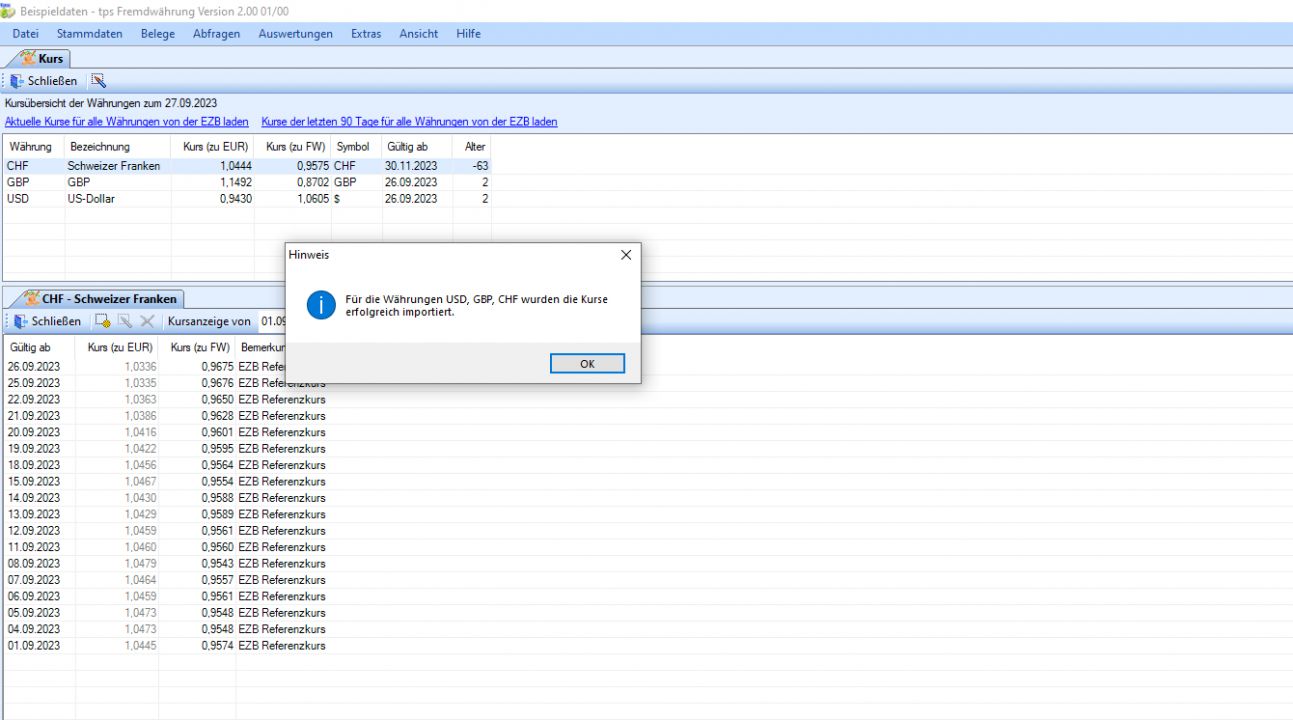This screenshot has height=720, width=1293.
Task: Select the USD US-Dollar row
Action: (x=90, y=199)
